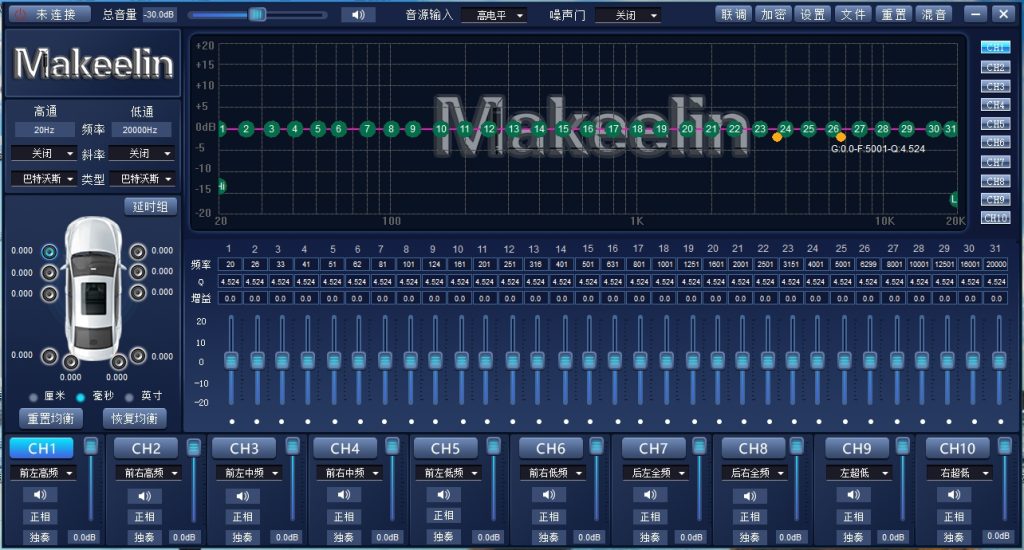
Task: Open CH7 后左全频 dropdown
Action: 654,473
